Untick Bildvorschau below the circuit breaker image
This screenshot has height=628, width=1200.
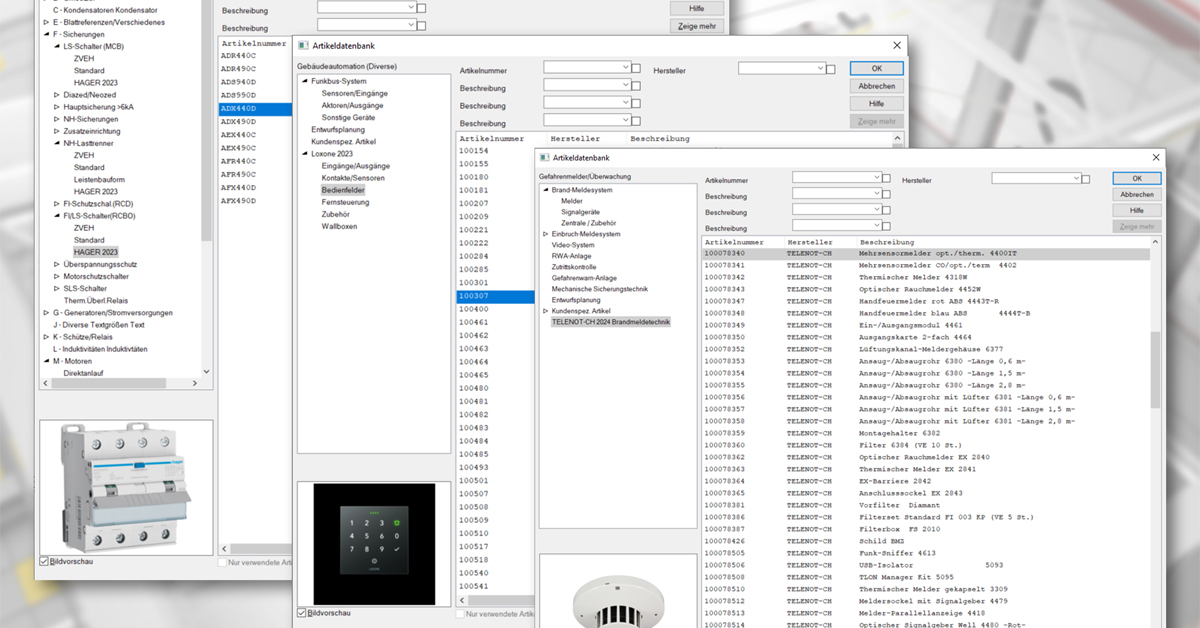click(44, 561)
